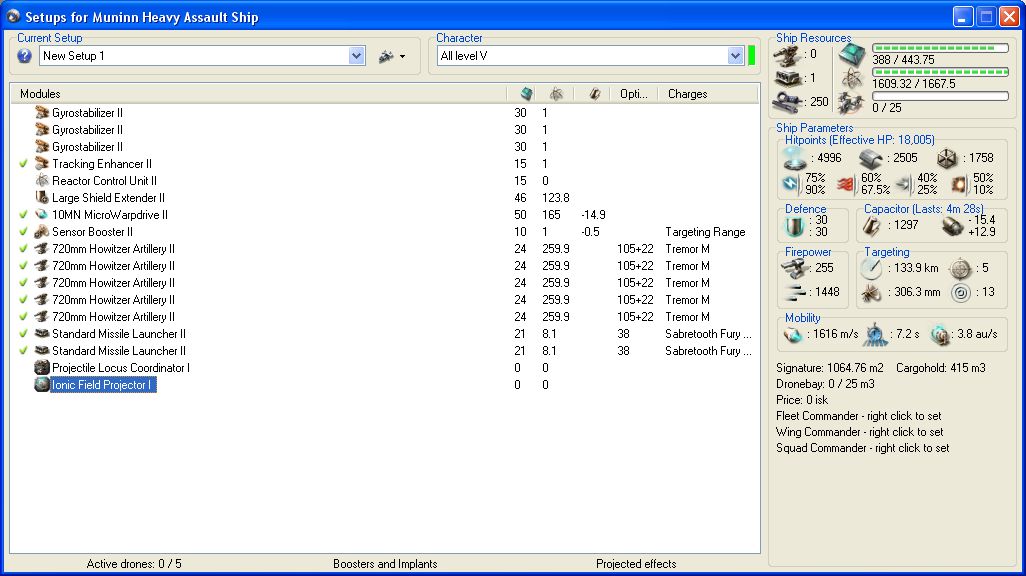Click the Defence tank icon
Viewport: 1026px width, 576px height.
point(794,226)
